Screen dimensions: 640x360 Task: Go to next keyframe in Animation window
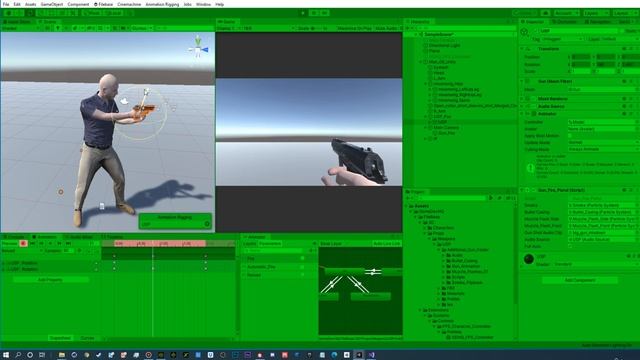(59, 243)
